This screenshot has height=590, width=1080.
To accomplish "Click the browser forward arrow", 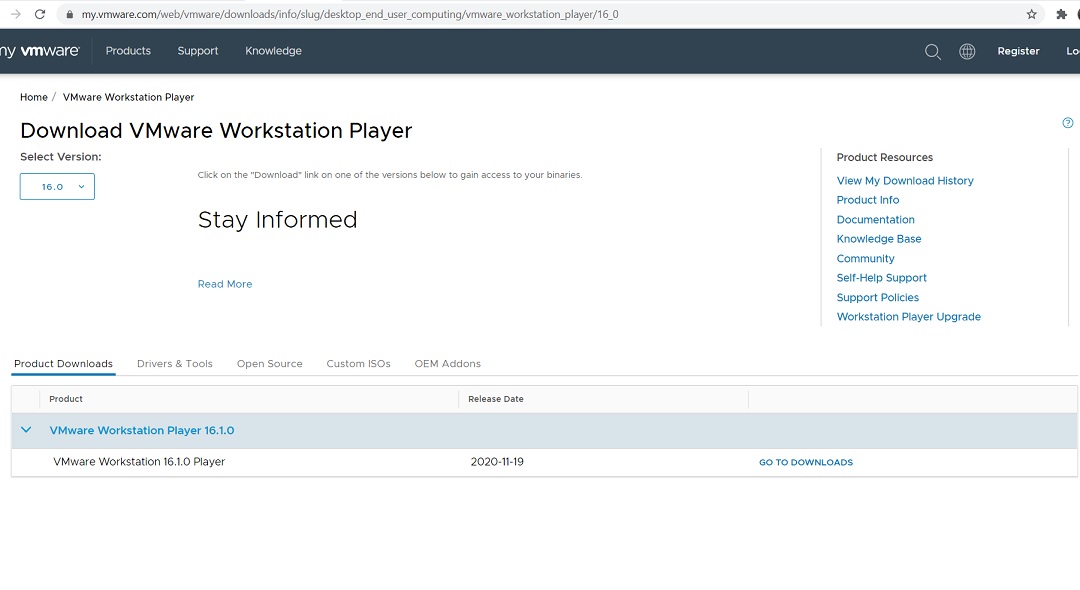I will [x=16, y=14].
